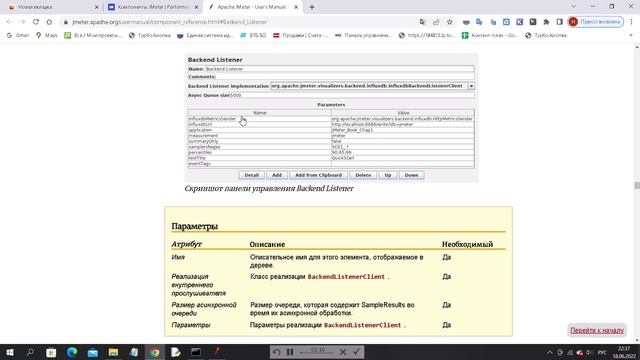Screen dimensions: 640x360
Task: Open Microsoft Edge from the taskbar
Action: 72,352
